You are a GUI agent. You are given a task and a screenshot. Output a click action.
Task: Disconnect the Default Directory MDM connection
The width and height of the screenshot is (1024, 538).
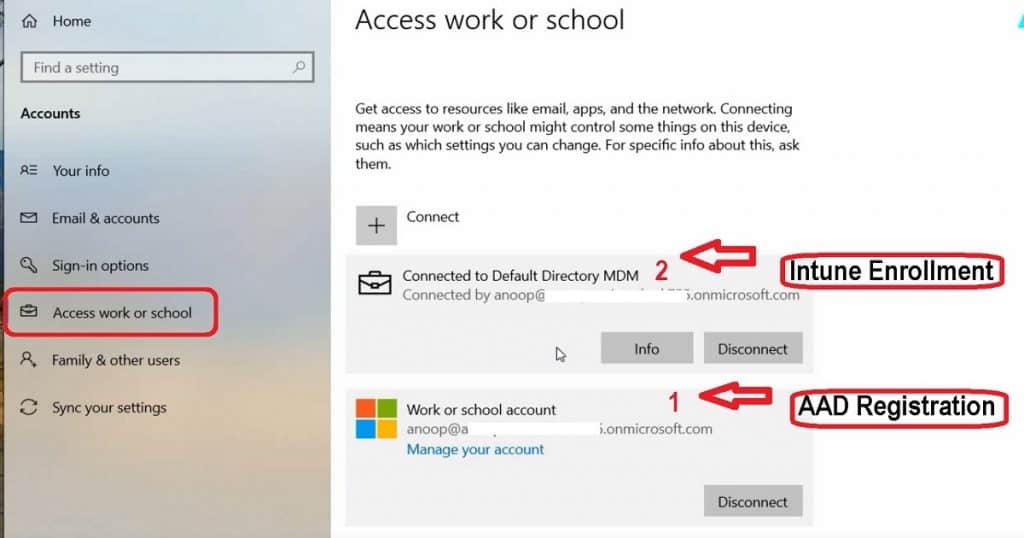click(752, 348)
